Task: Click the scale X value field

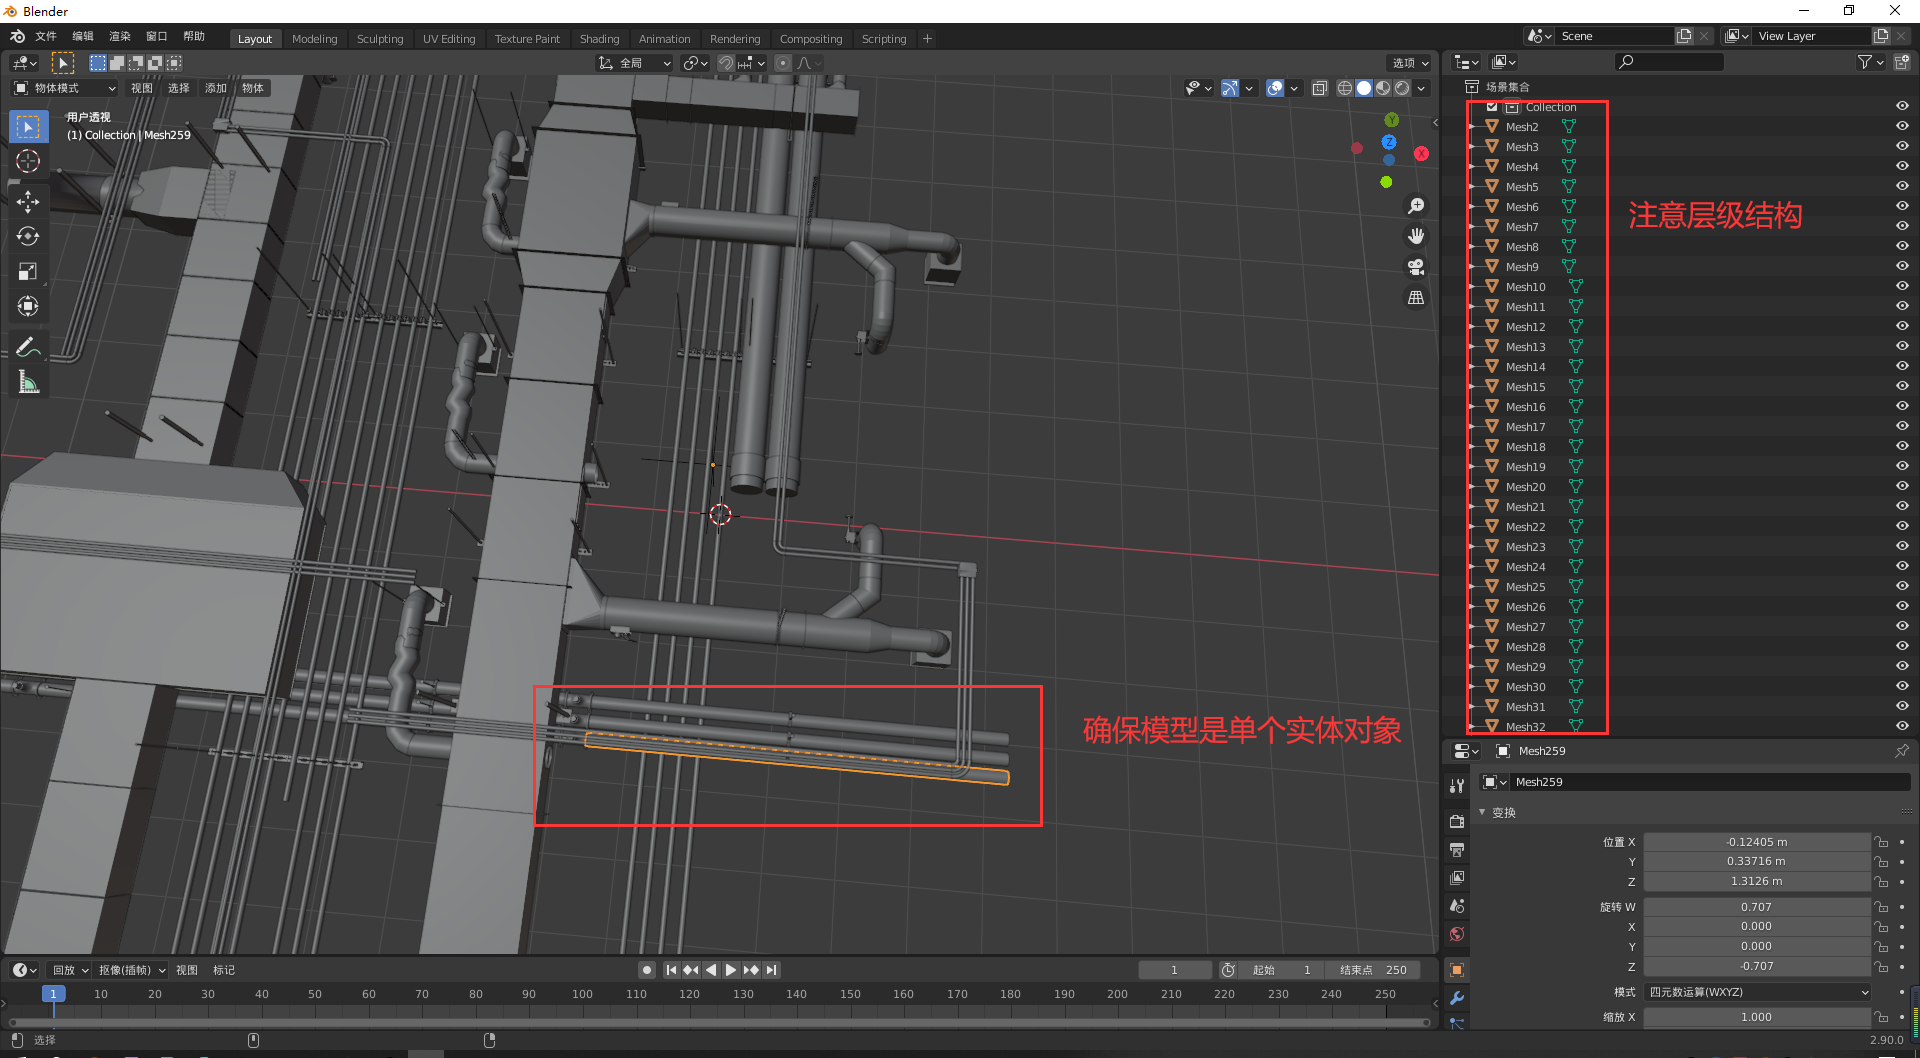Action: (1757, 1017)
